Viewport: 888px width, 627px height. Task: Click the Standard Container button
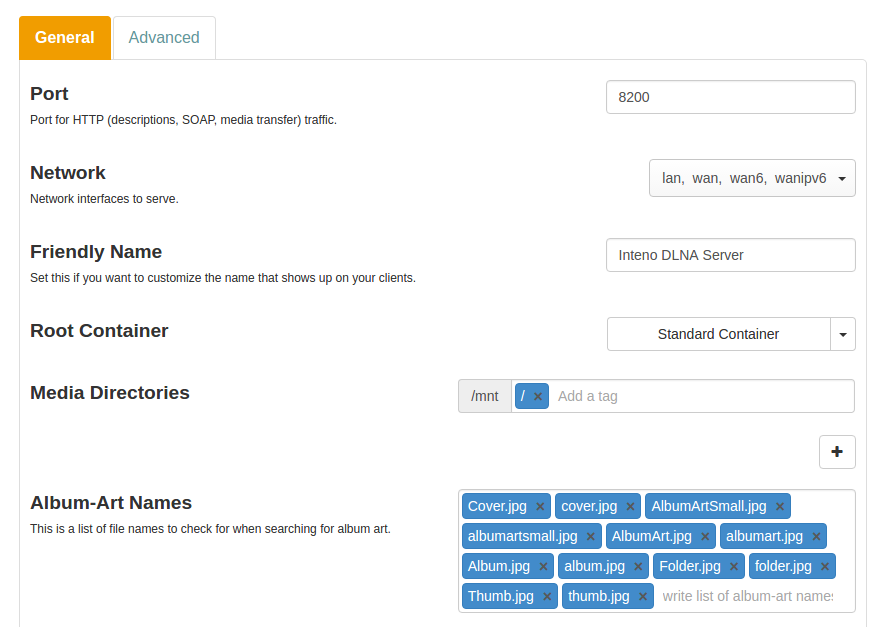tap(718, 334)
